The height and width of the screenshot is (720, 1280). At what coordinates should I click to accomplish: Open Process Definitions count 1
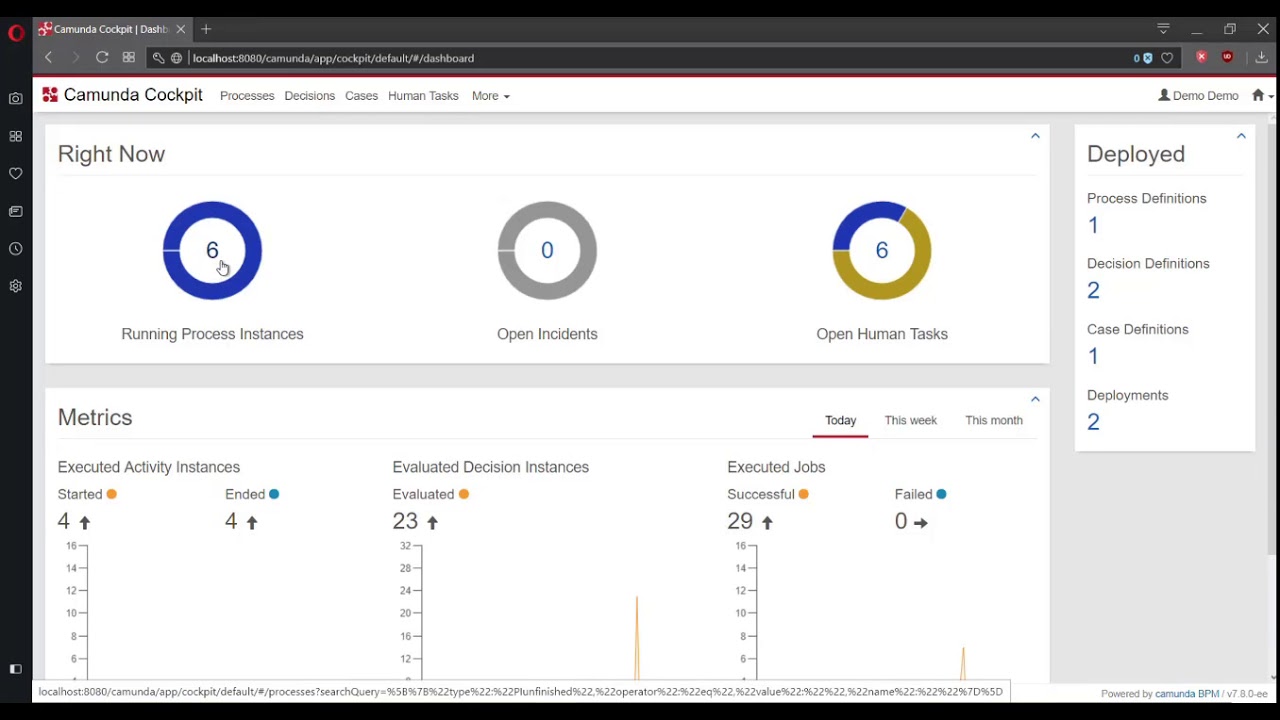[x=1093, y=225]
